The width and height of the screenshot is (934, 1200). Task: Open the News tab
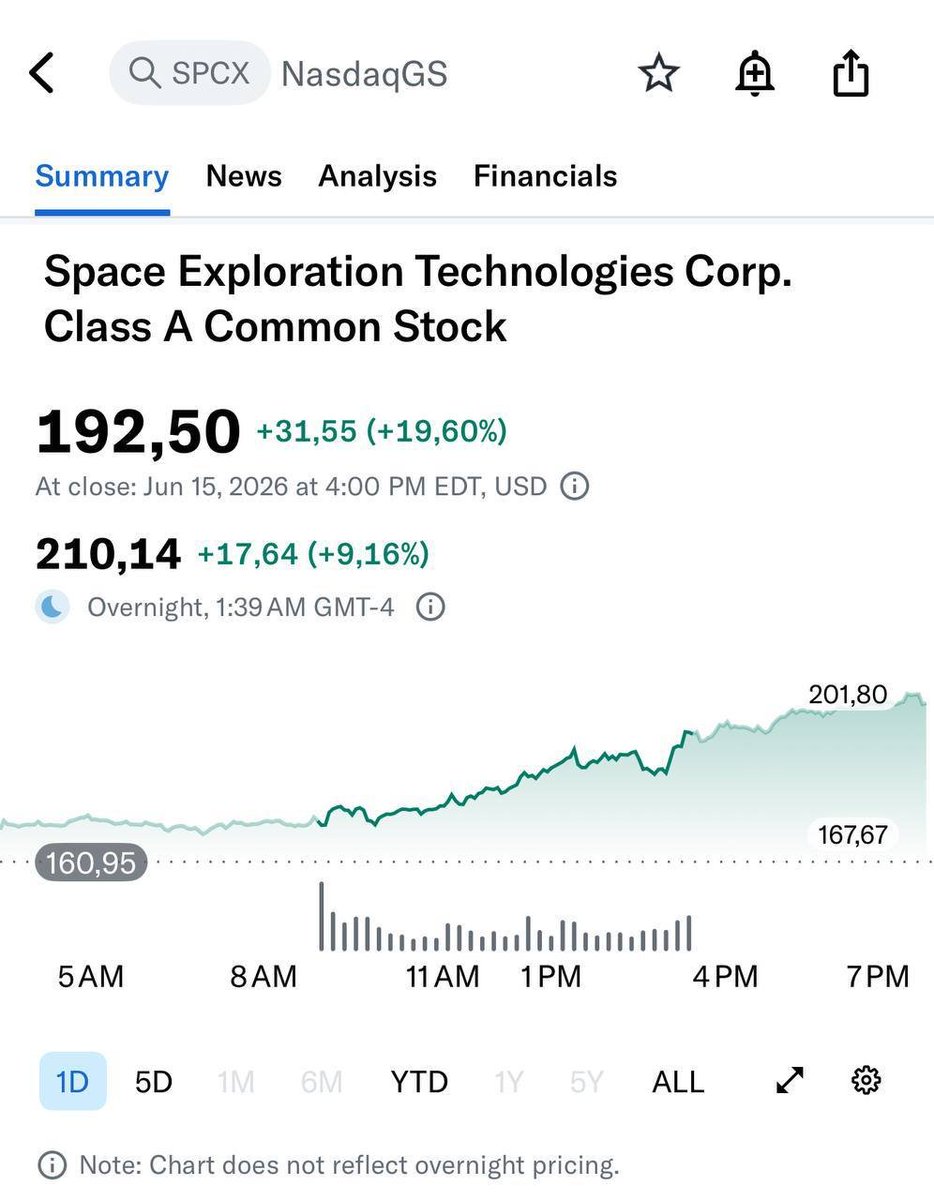pyautogui.click(x=244, y=176)
